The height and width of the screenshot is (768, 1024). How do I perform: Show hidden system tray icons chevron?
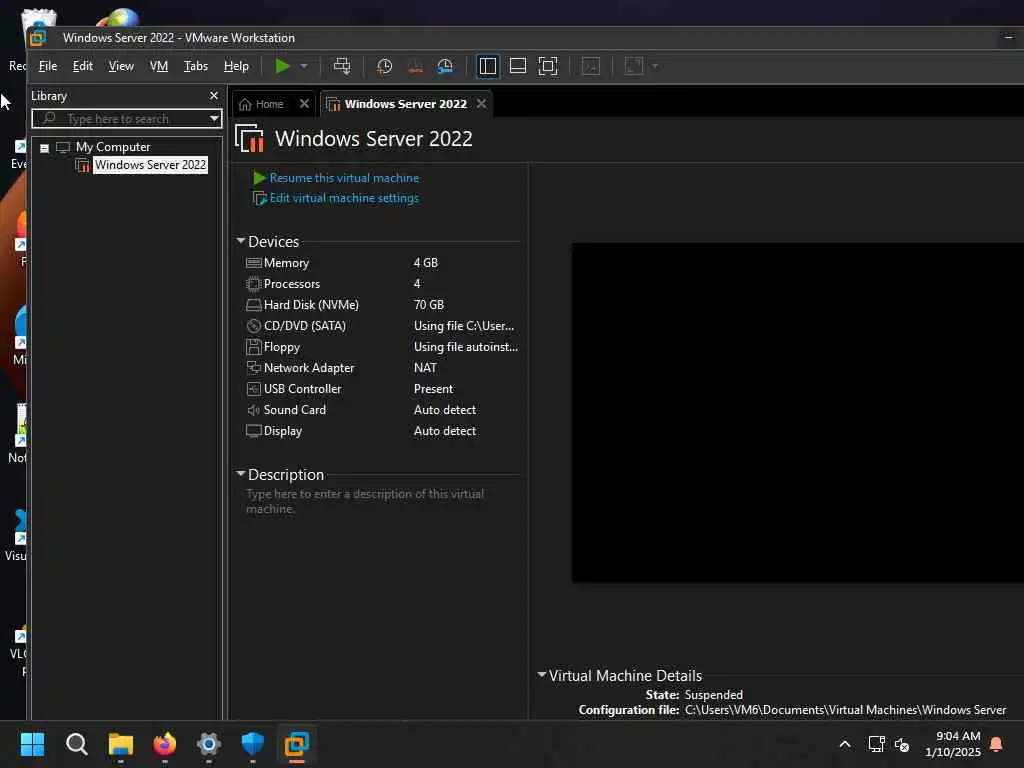coord(844,744)
